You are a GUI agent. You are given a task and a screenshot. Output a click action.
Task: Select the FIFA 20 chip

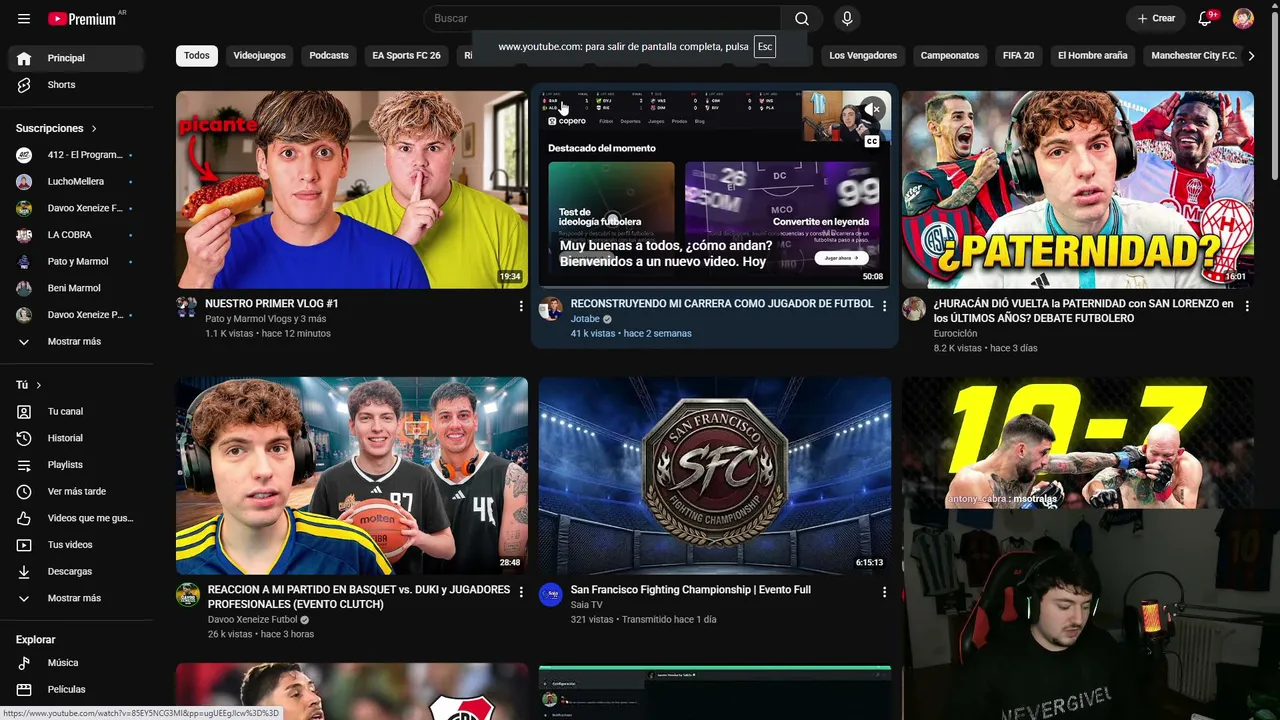(1018, 56)
